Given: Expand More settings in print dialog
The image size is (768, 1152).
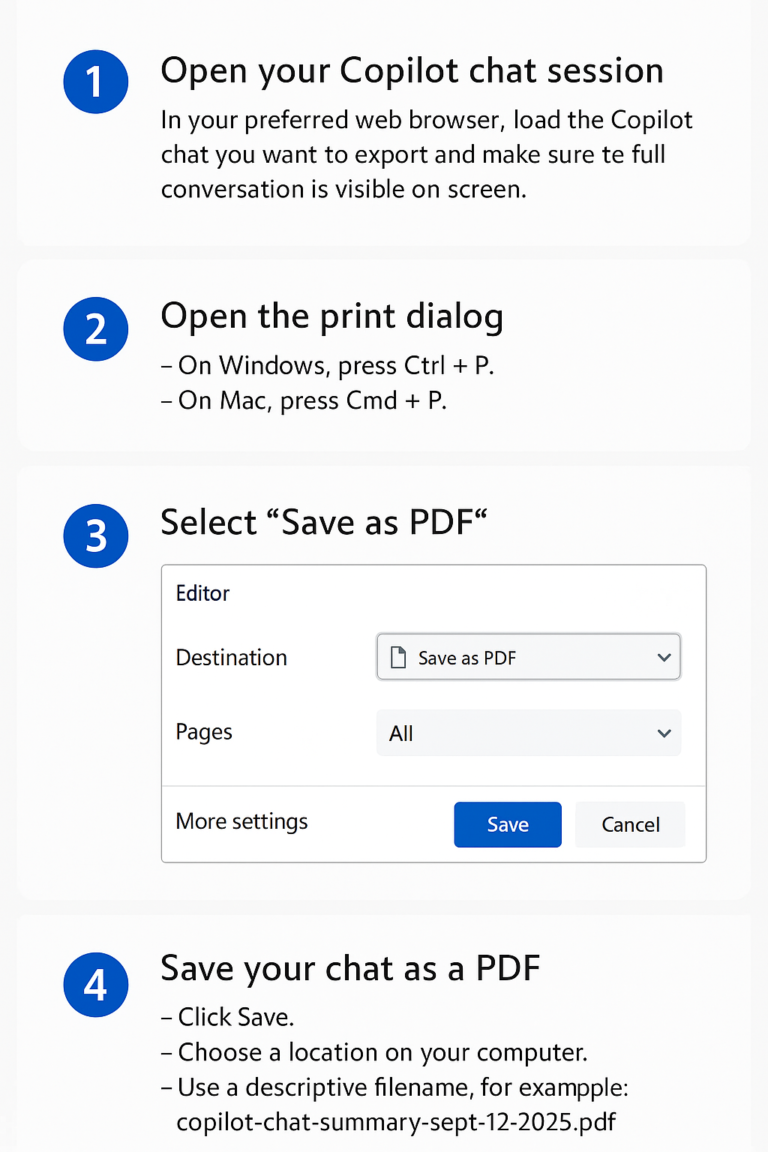Looking at the screenshot, I should click(242, 822).
